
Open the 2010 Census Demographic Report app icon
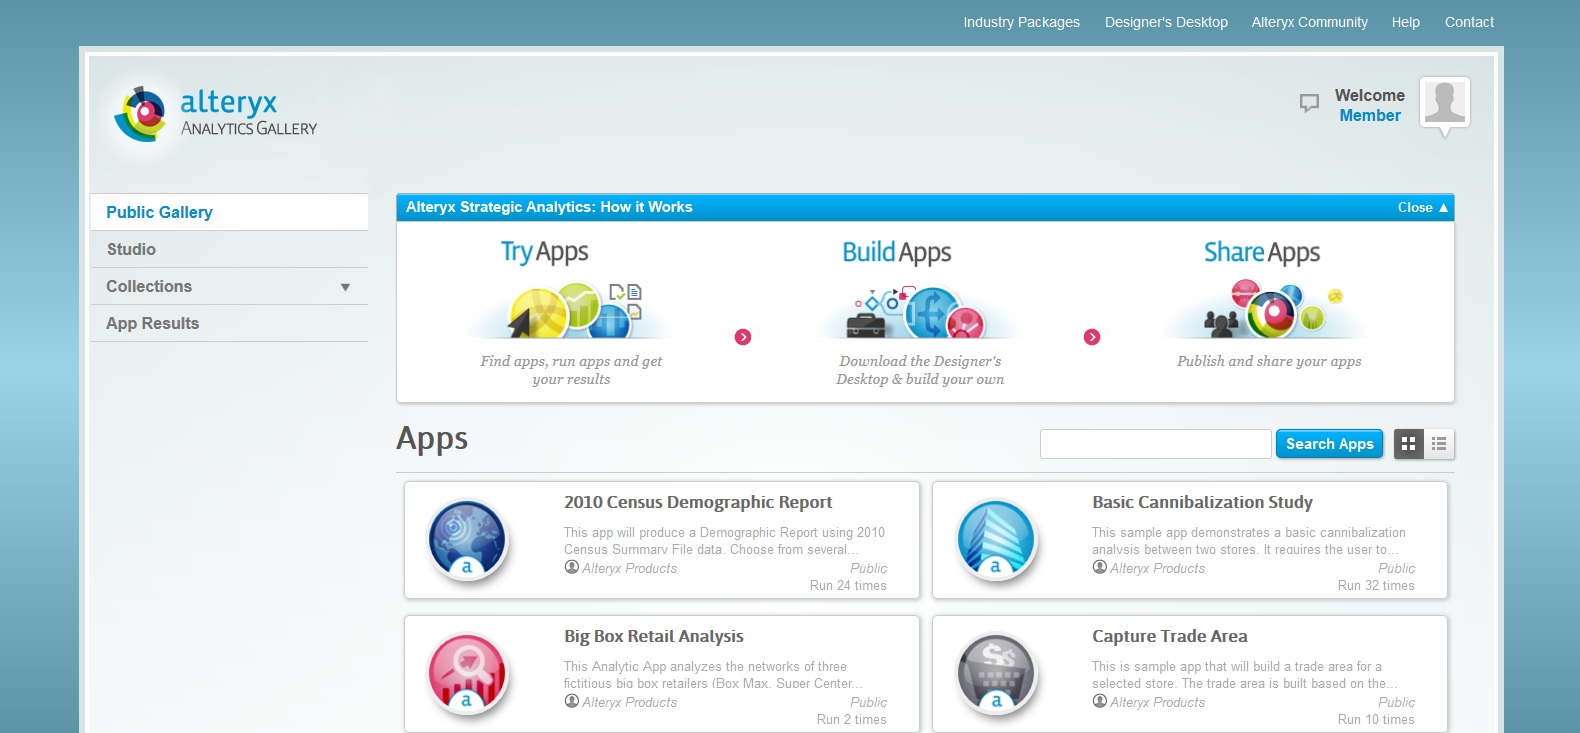pos(468,540)
